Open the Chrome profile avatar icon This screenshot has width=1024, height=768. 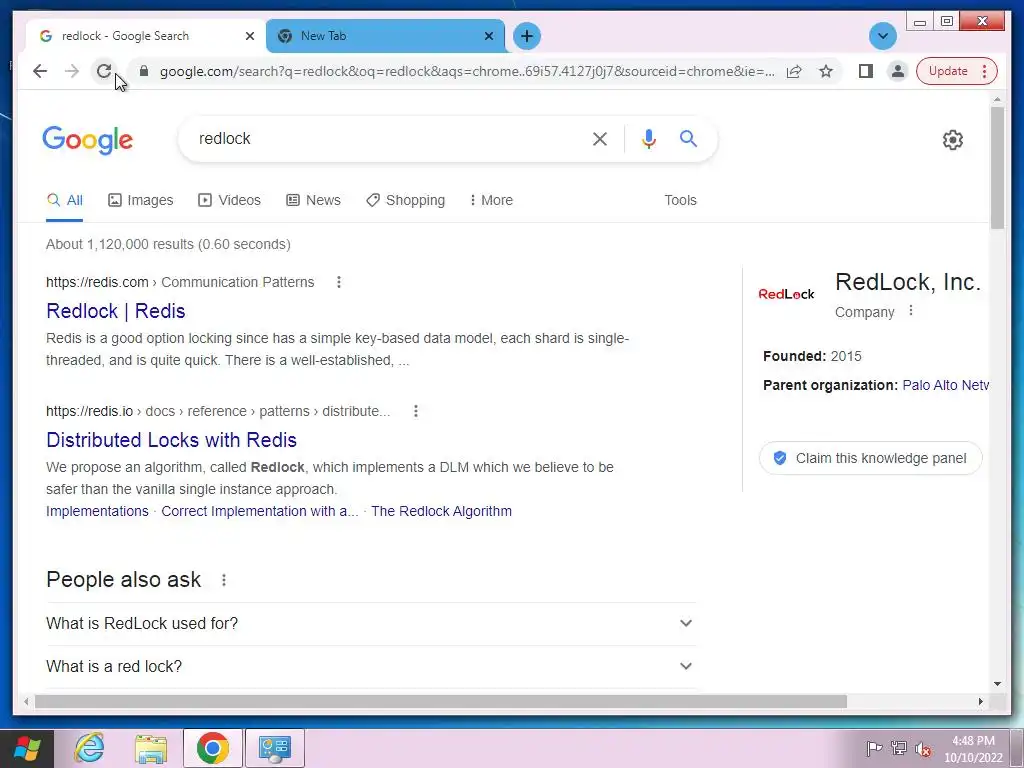pyautogui.click(x=898, y=71)
